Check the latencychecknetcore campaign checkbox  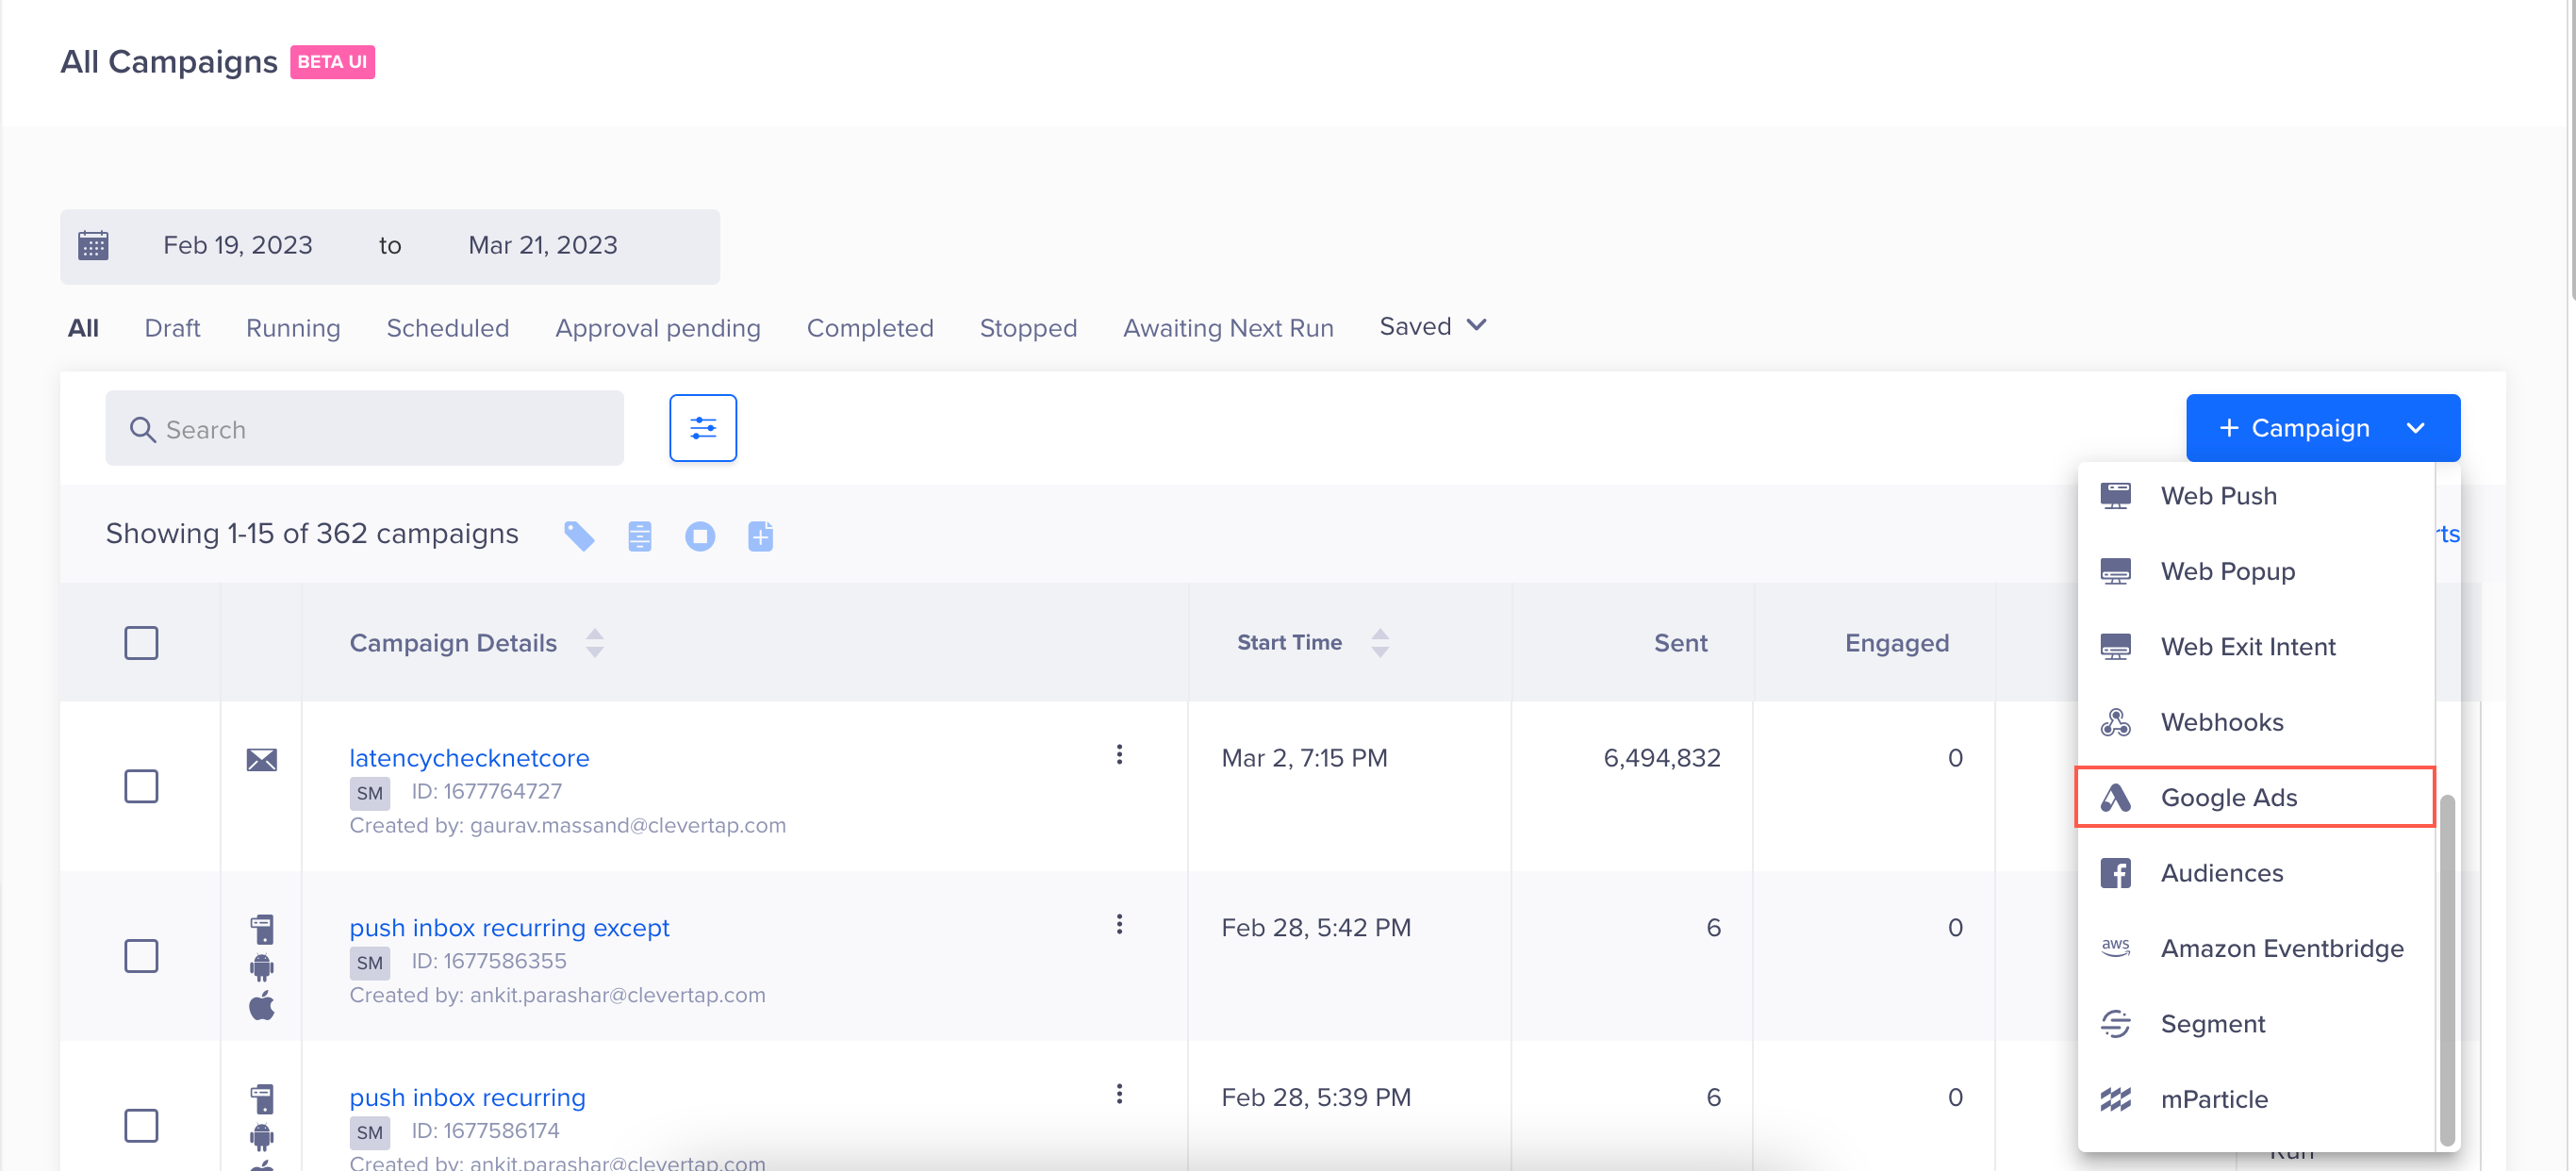(x=141, y=785)
